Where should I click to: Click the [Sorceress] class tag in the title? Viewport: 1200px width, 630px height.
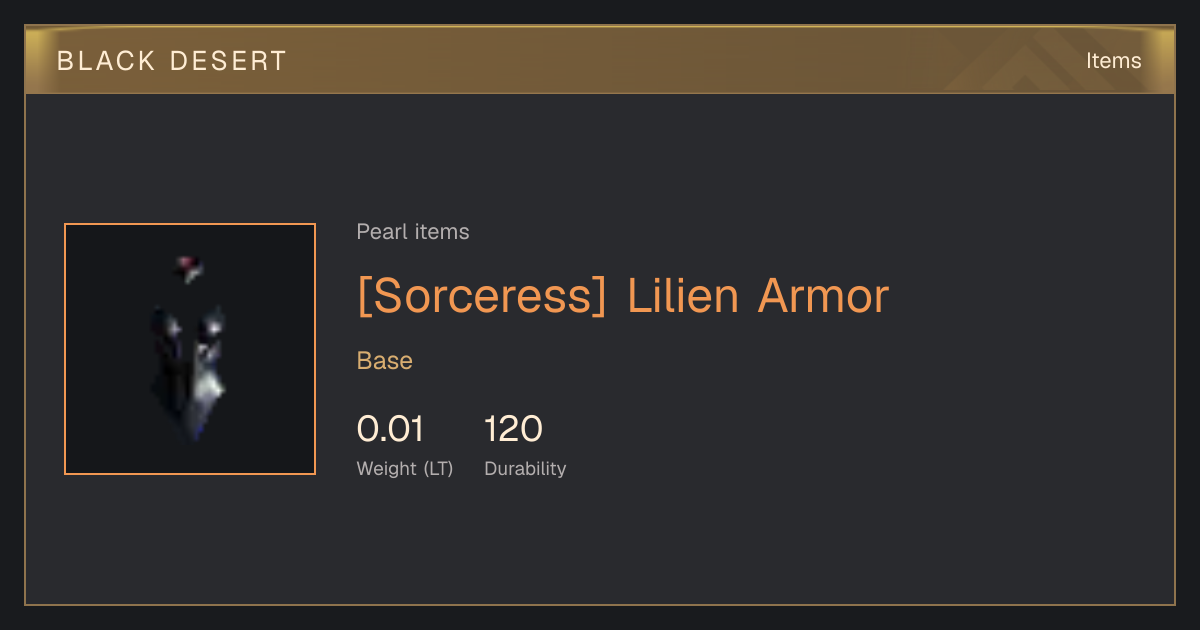click(482, 296)
